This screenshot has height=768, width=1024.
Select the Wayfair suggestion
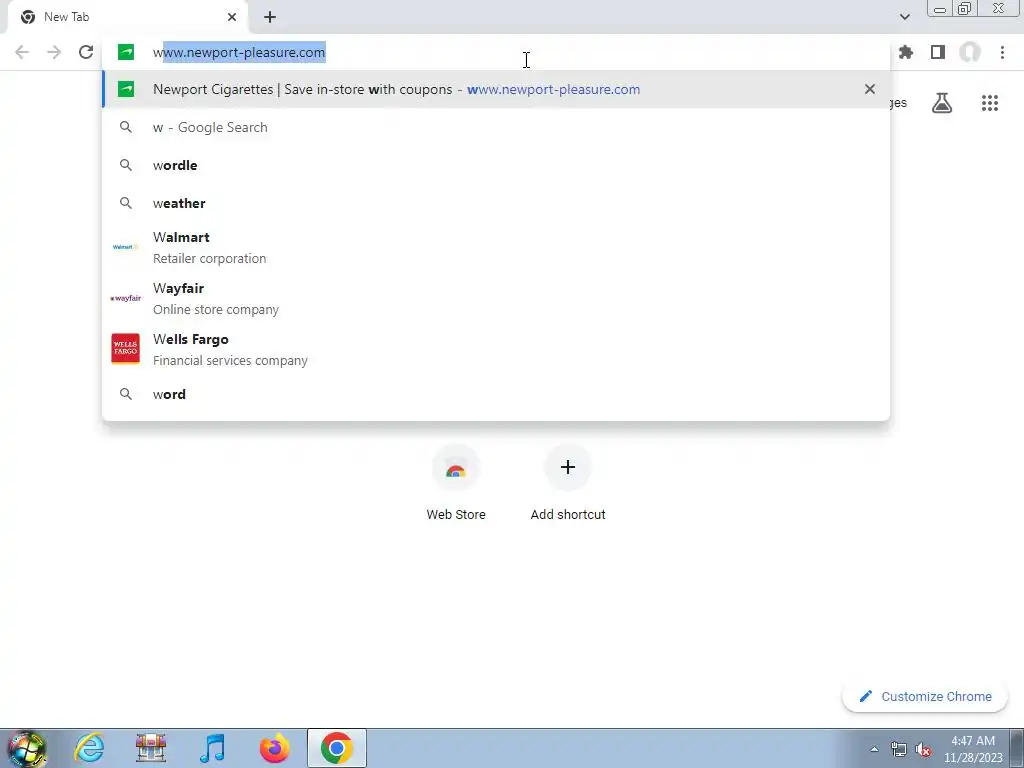[x=496, y=298]
